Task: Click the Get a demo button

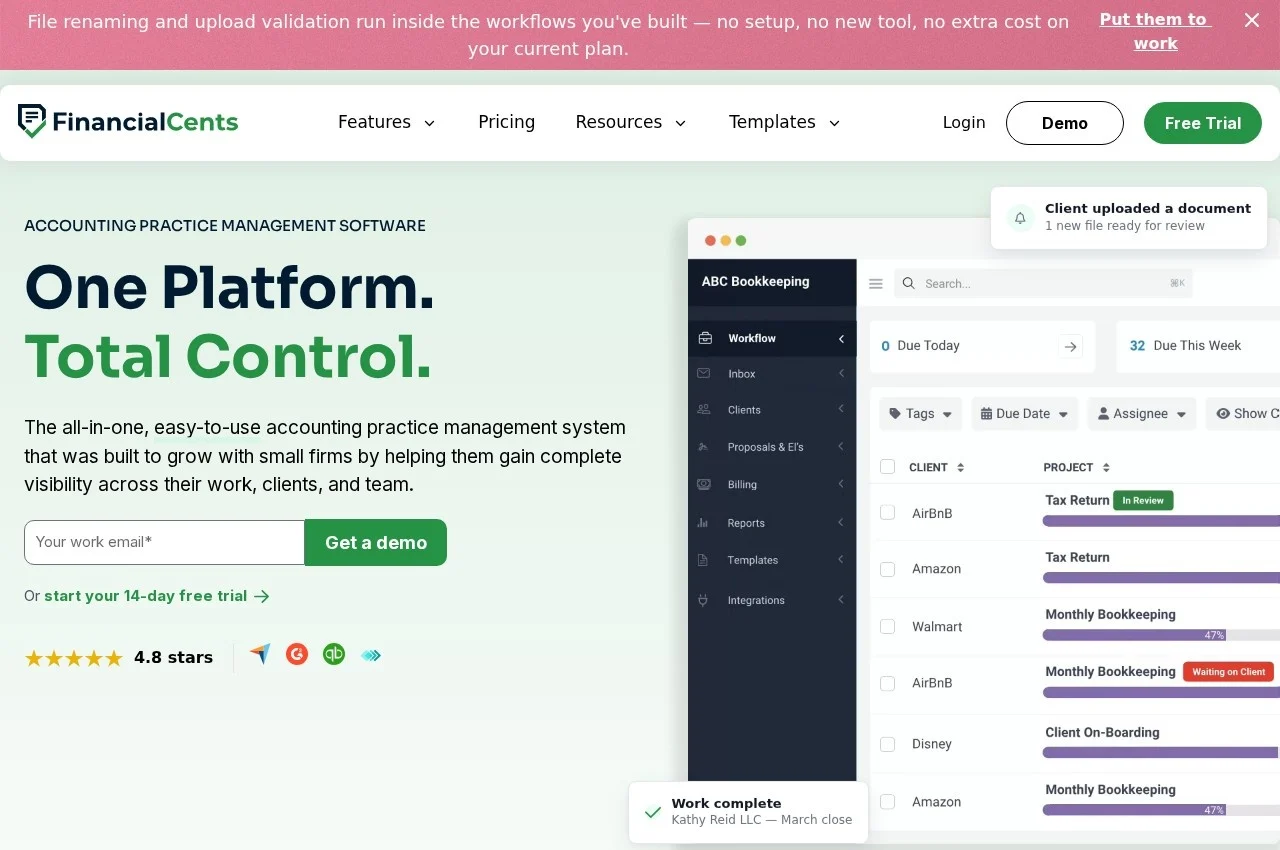Action: (x=376, y=542)
